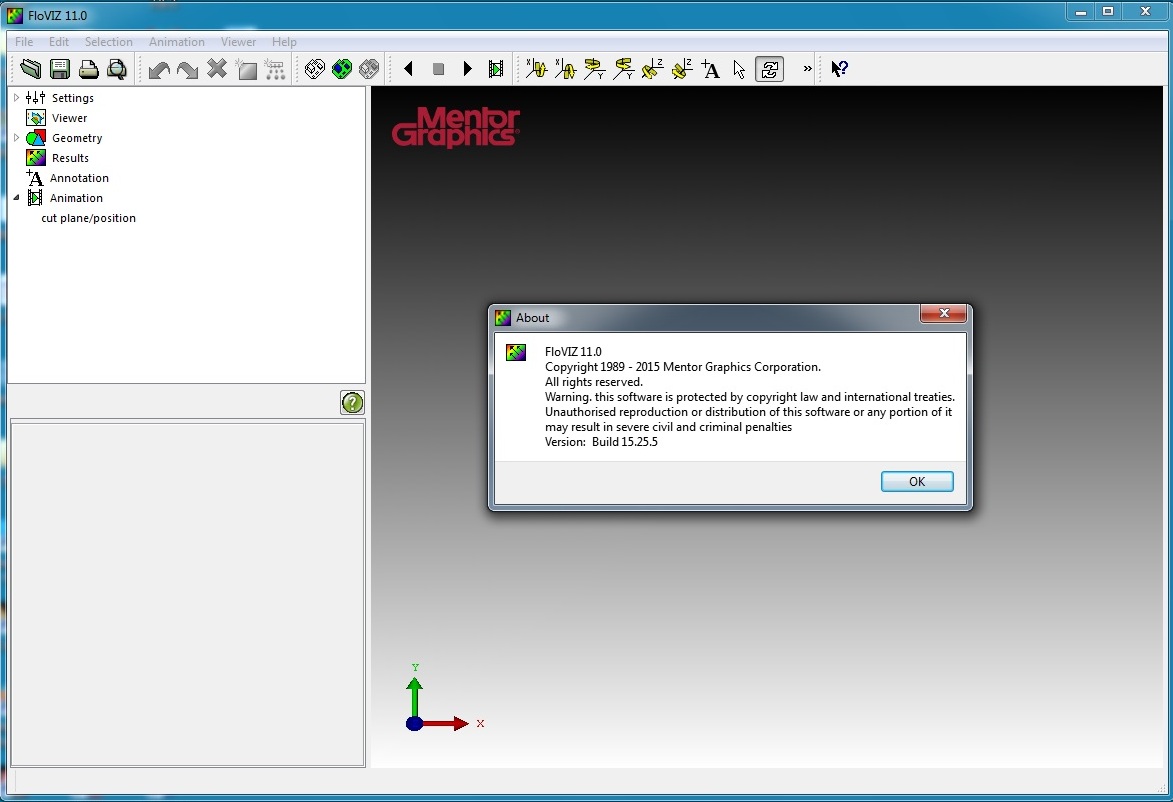Switch to wireframe cube display icon
The height and width of the screenshot is (802, 1173).
pyautogui.click(x=315, y=69)
